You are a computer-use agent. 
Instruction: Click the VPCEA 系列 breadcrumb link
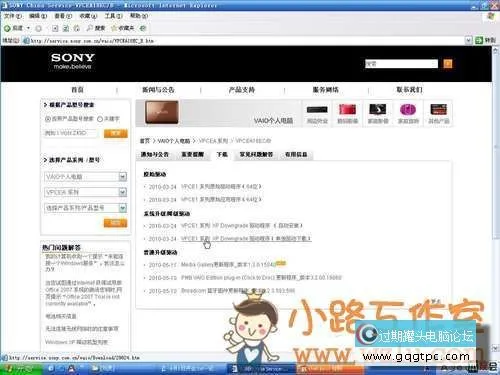click(x=213, y=141)
